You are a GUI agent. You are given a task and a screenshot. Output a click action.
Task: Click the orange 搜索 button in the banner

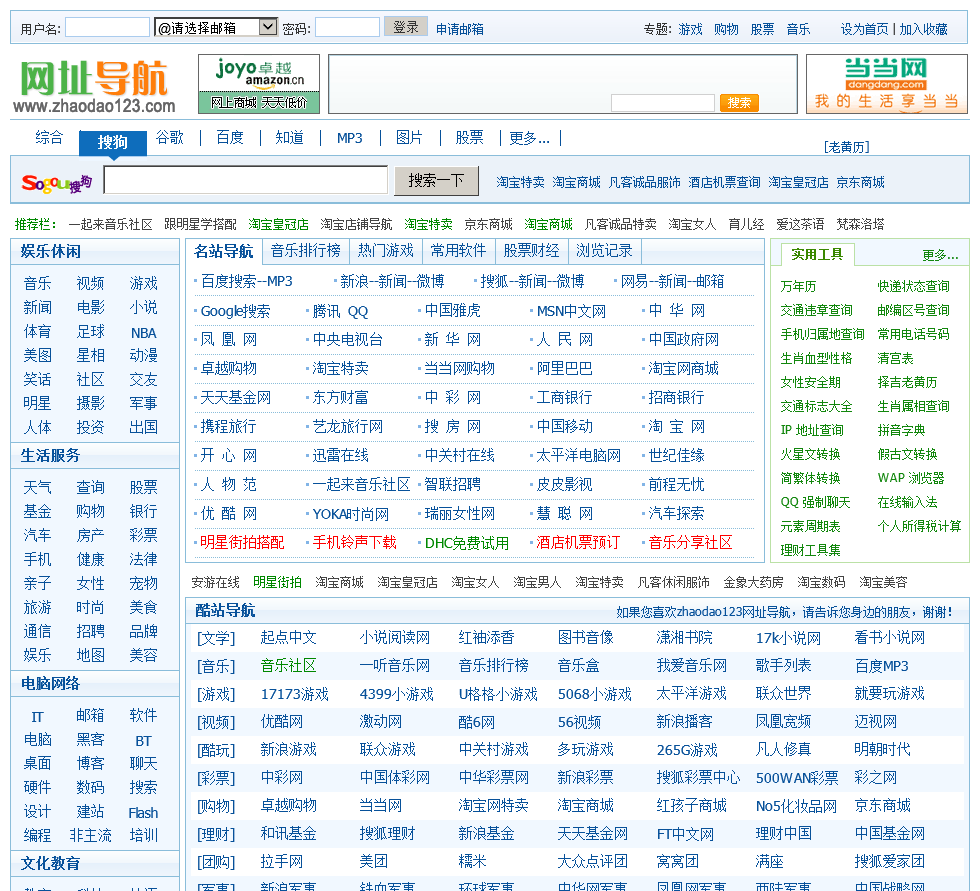point(739,103)
